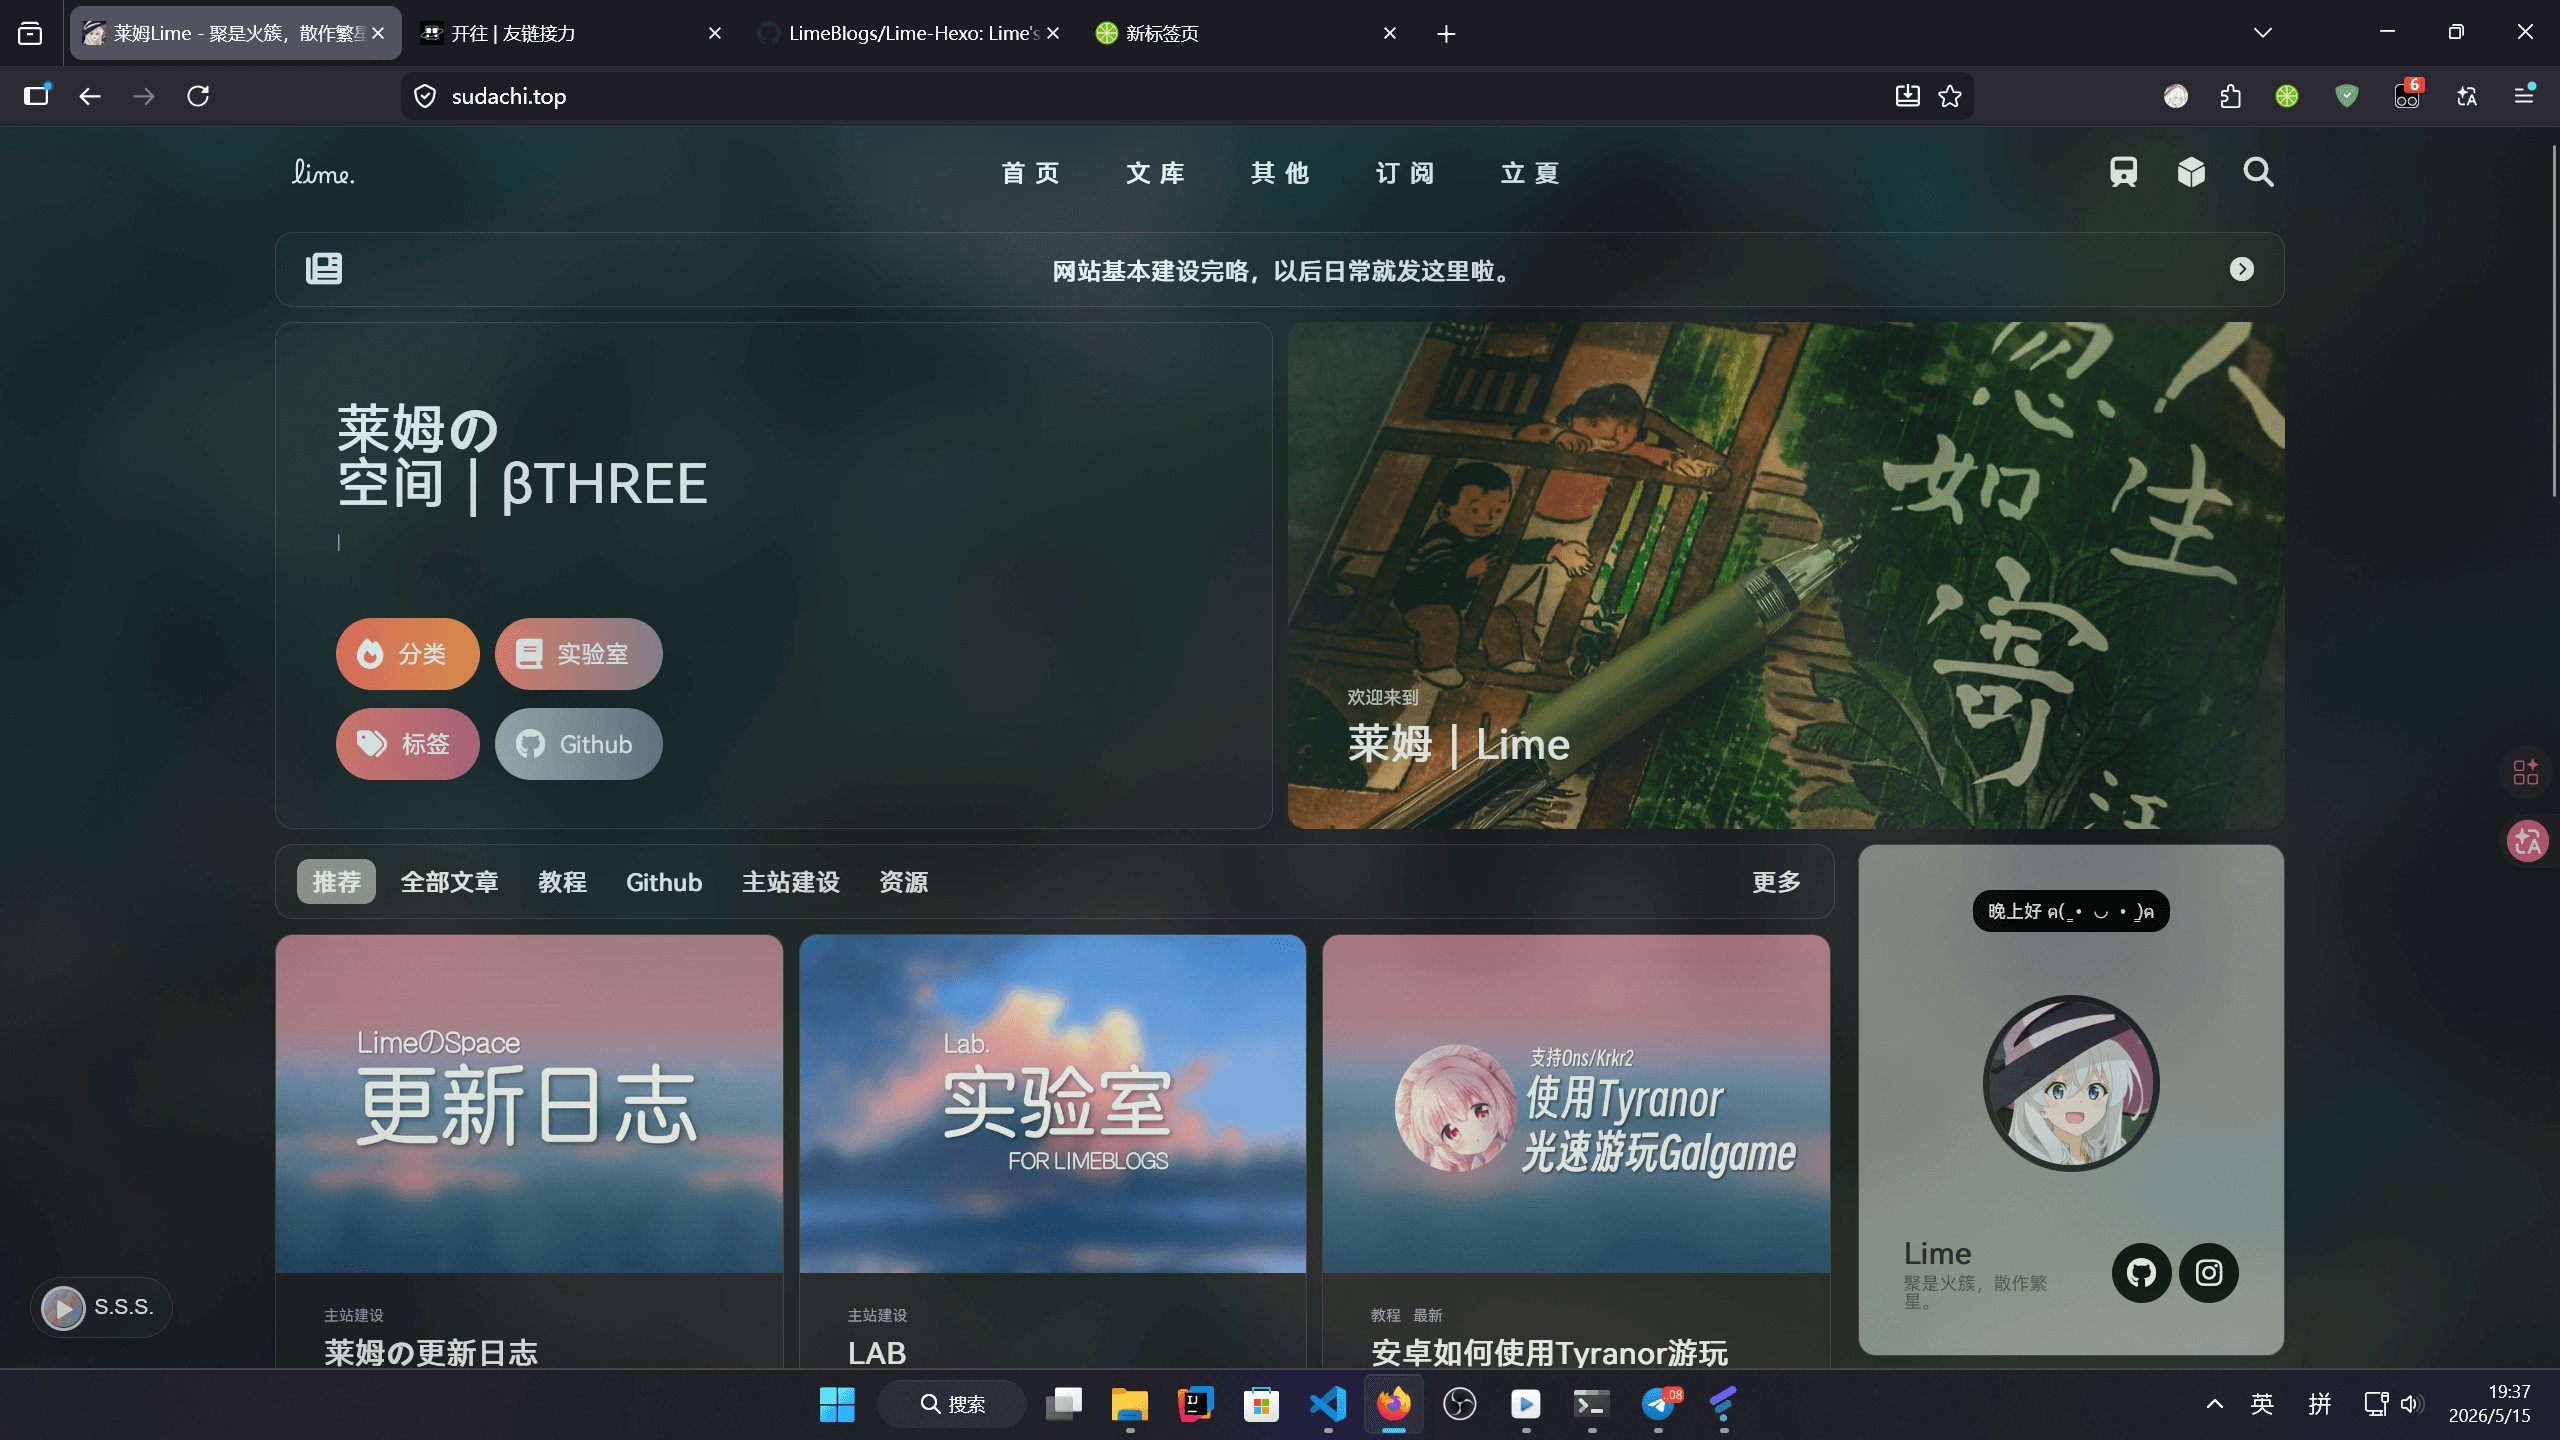This screenshot has height=1440, width=2560.
Task: Open the extensions puzzle icon
Action: 2230,96
